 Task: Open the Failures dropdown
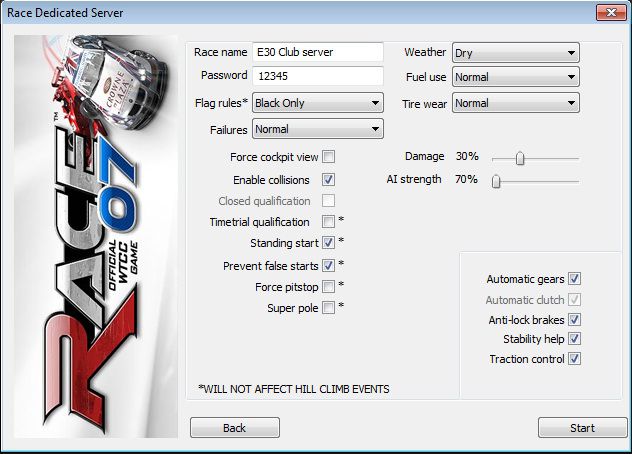318,129
